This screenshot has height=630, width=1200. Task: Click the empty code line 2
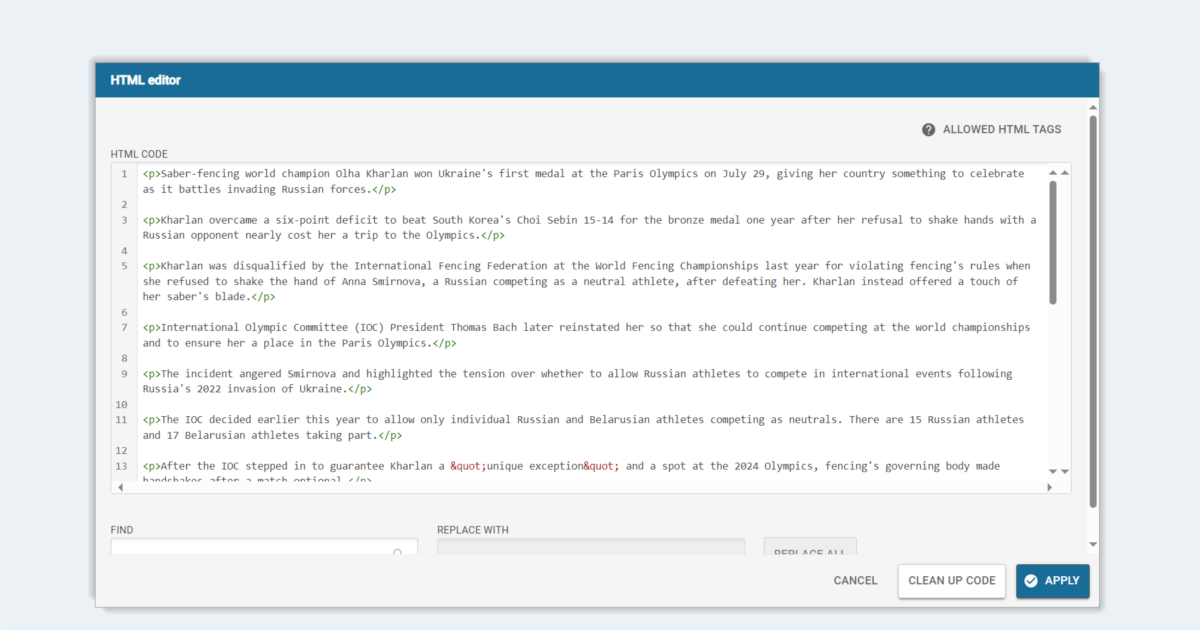click(x=590, y=204)
